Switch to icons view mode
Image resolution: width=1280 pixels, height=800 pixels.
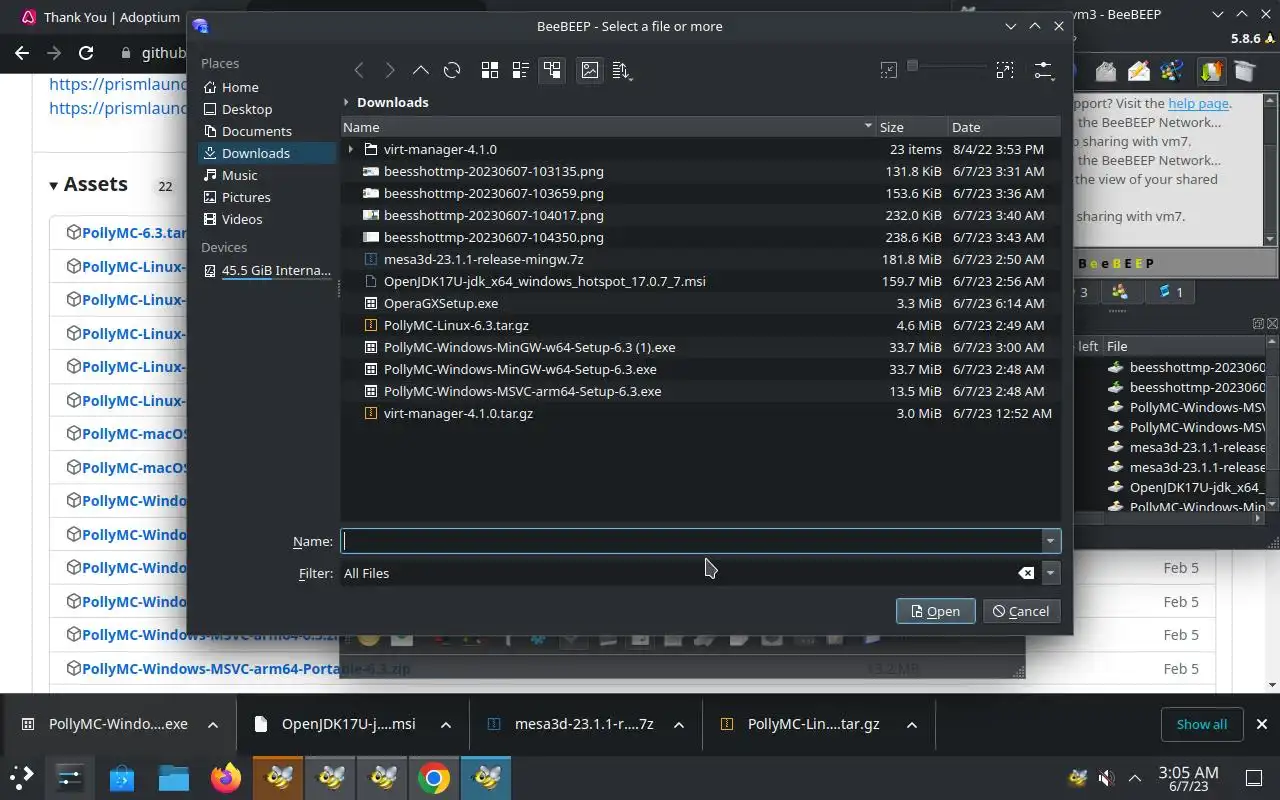click(490, 70)
